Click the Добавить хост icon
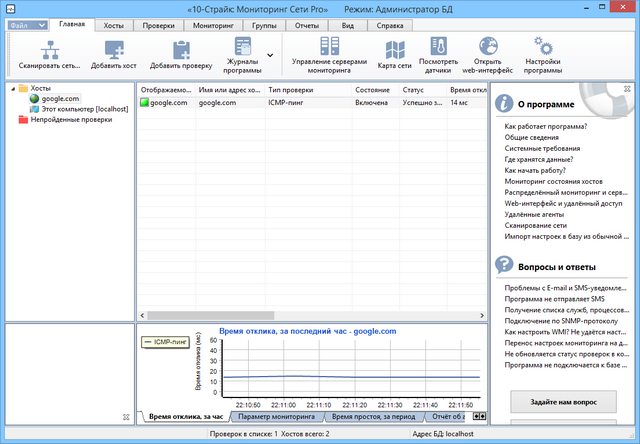 point(113,48)
